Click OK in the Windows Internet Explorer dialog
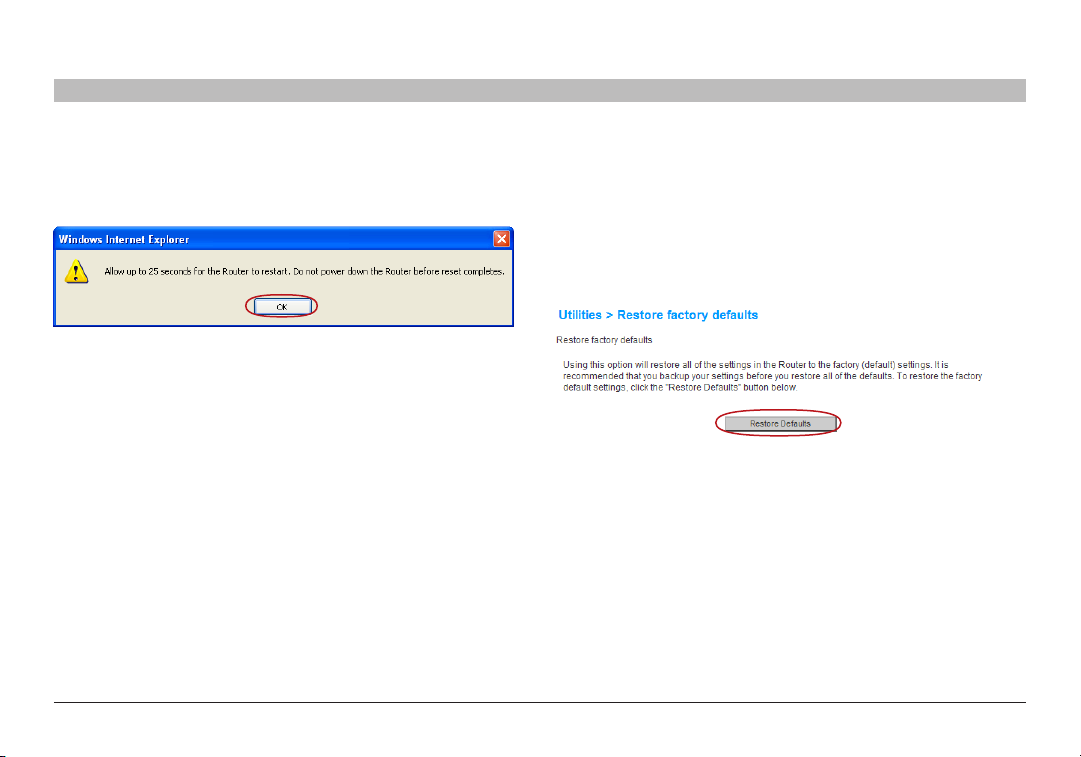The height and width of the screenshot is (757, 1081). 282,307
